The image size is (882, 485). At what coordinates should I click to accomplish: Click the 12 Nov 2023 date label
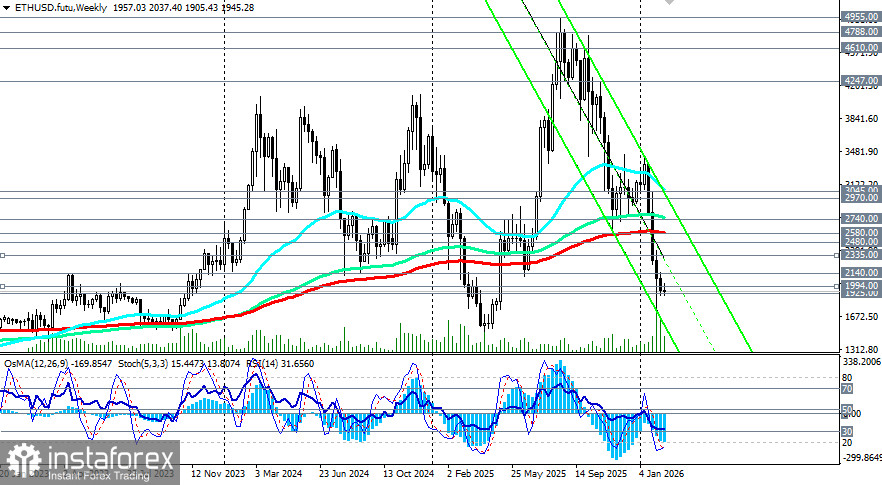click(x=218, y=474)
